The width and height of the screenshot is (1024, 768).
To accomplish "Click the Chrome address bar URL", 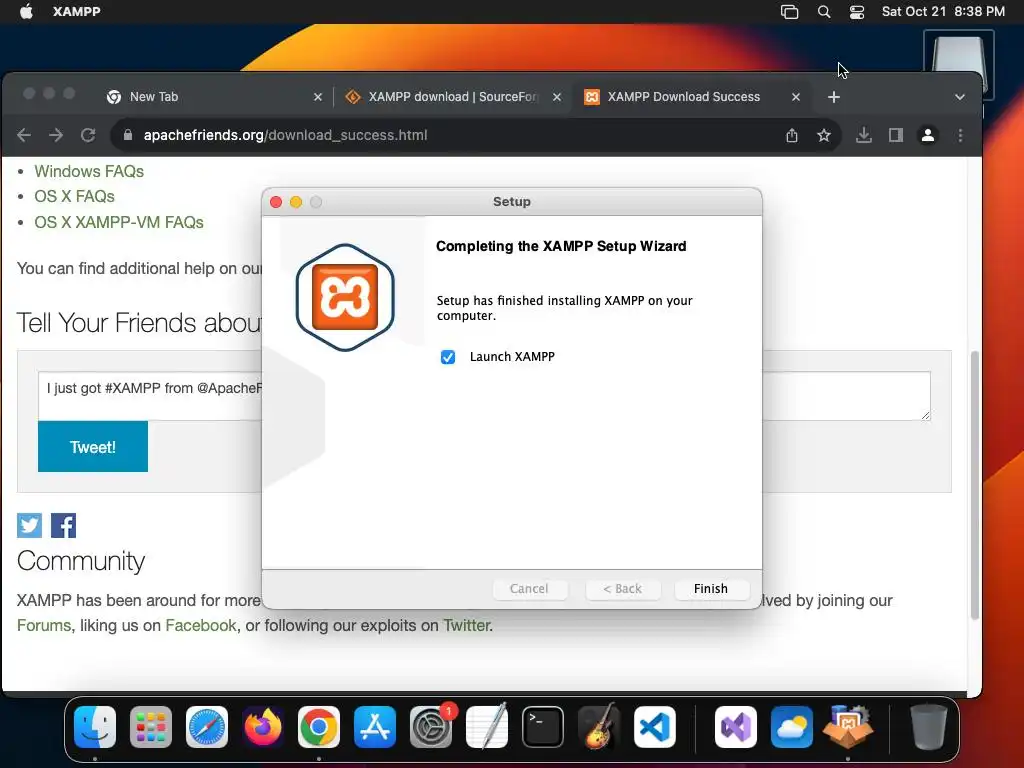I will pyautogui.click(x=285, y=135).
